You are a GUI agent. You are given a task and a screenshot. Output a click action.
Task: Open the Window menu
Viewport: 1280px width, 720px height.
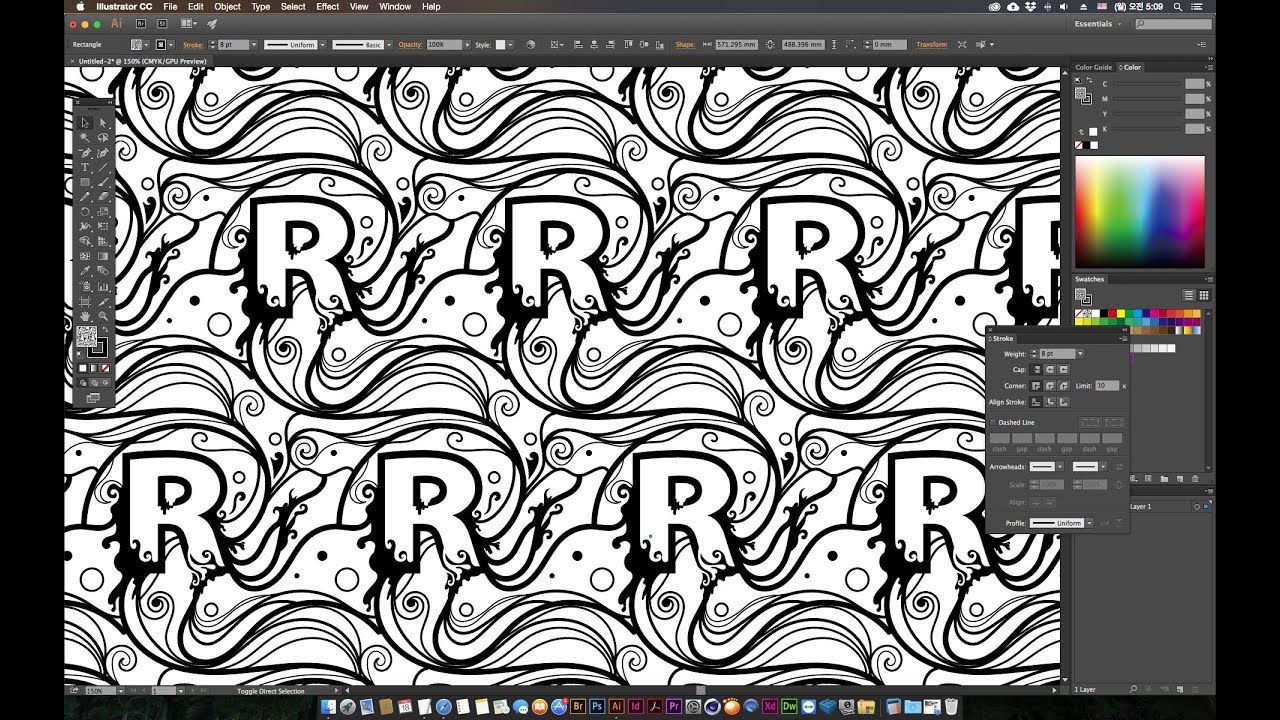[395, 6]
